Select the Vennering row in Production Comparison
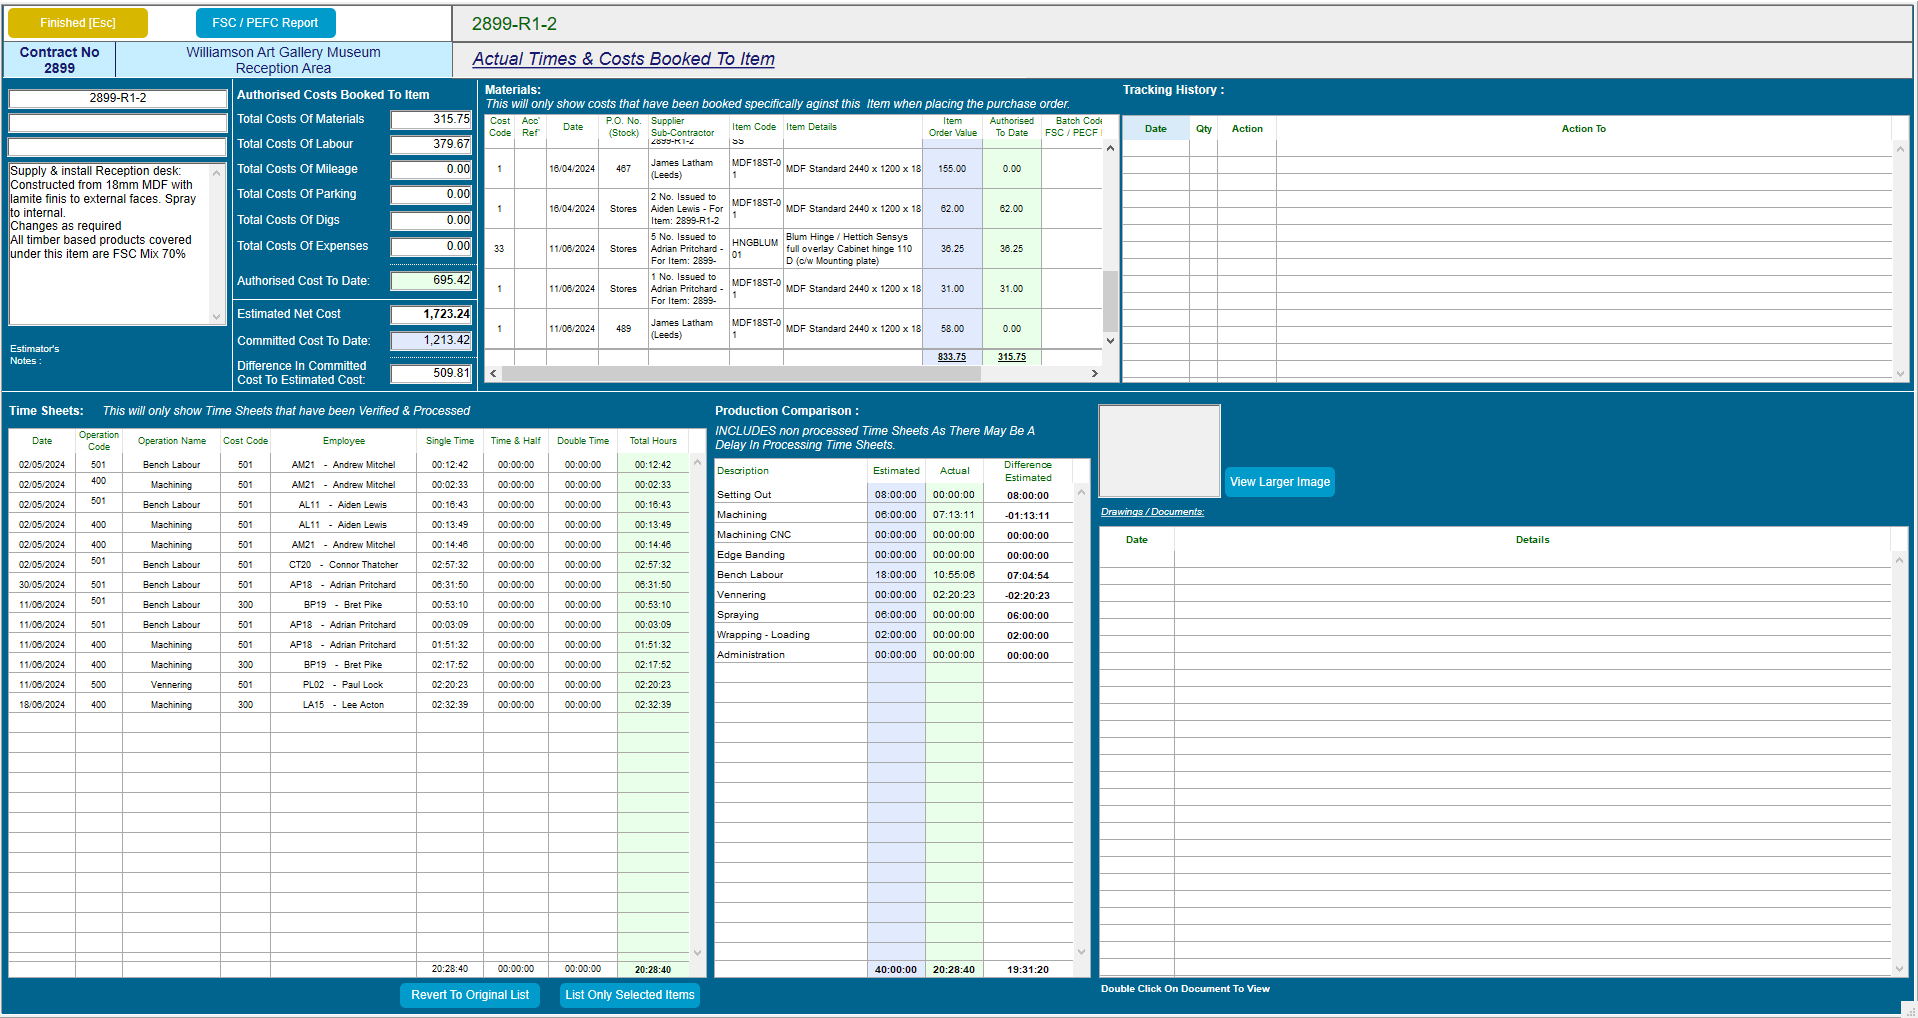The image size is (1918, 1018). pyautogui.click(x=790, y=594)
